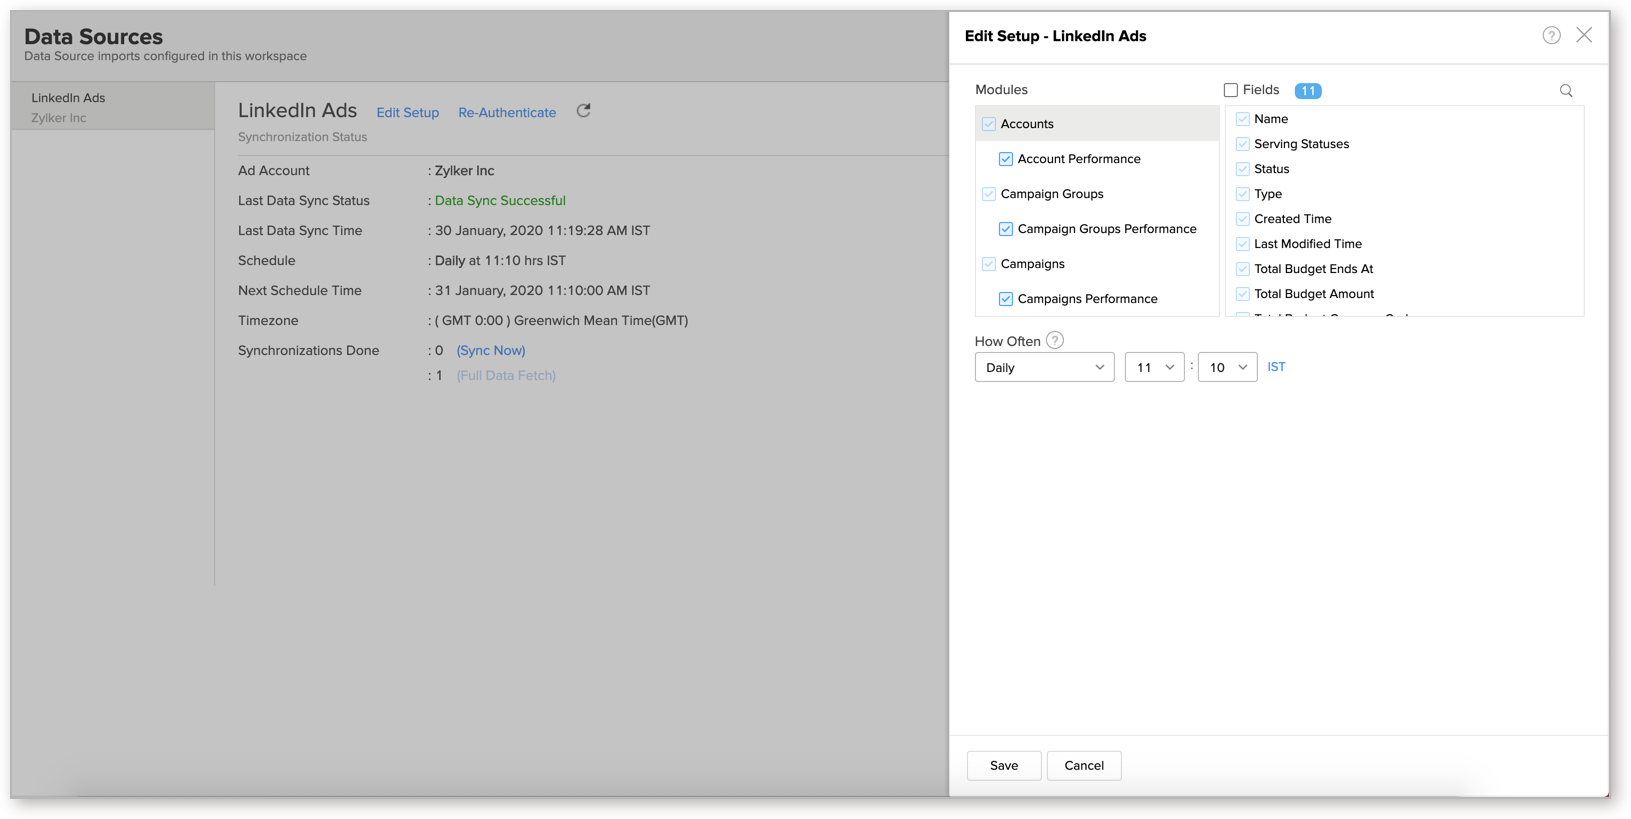Click the refresh sync status icon
Image resolution: width=1631 pixels, height=819 pixels.
coord(584,111)
